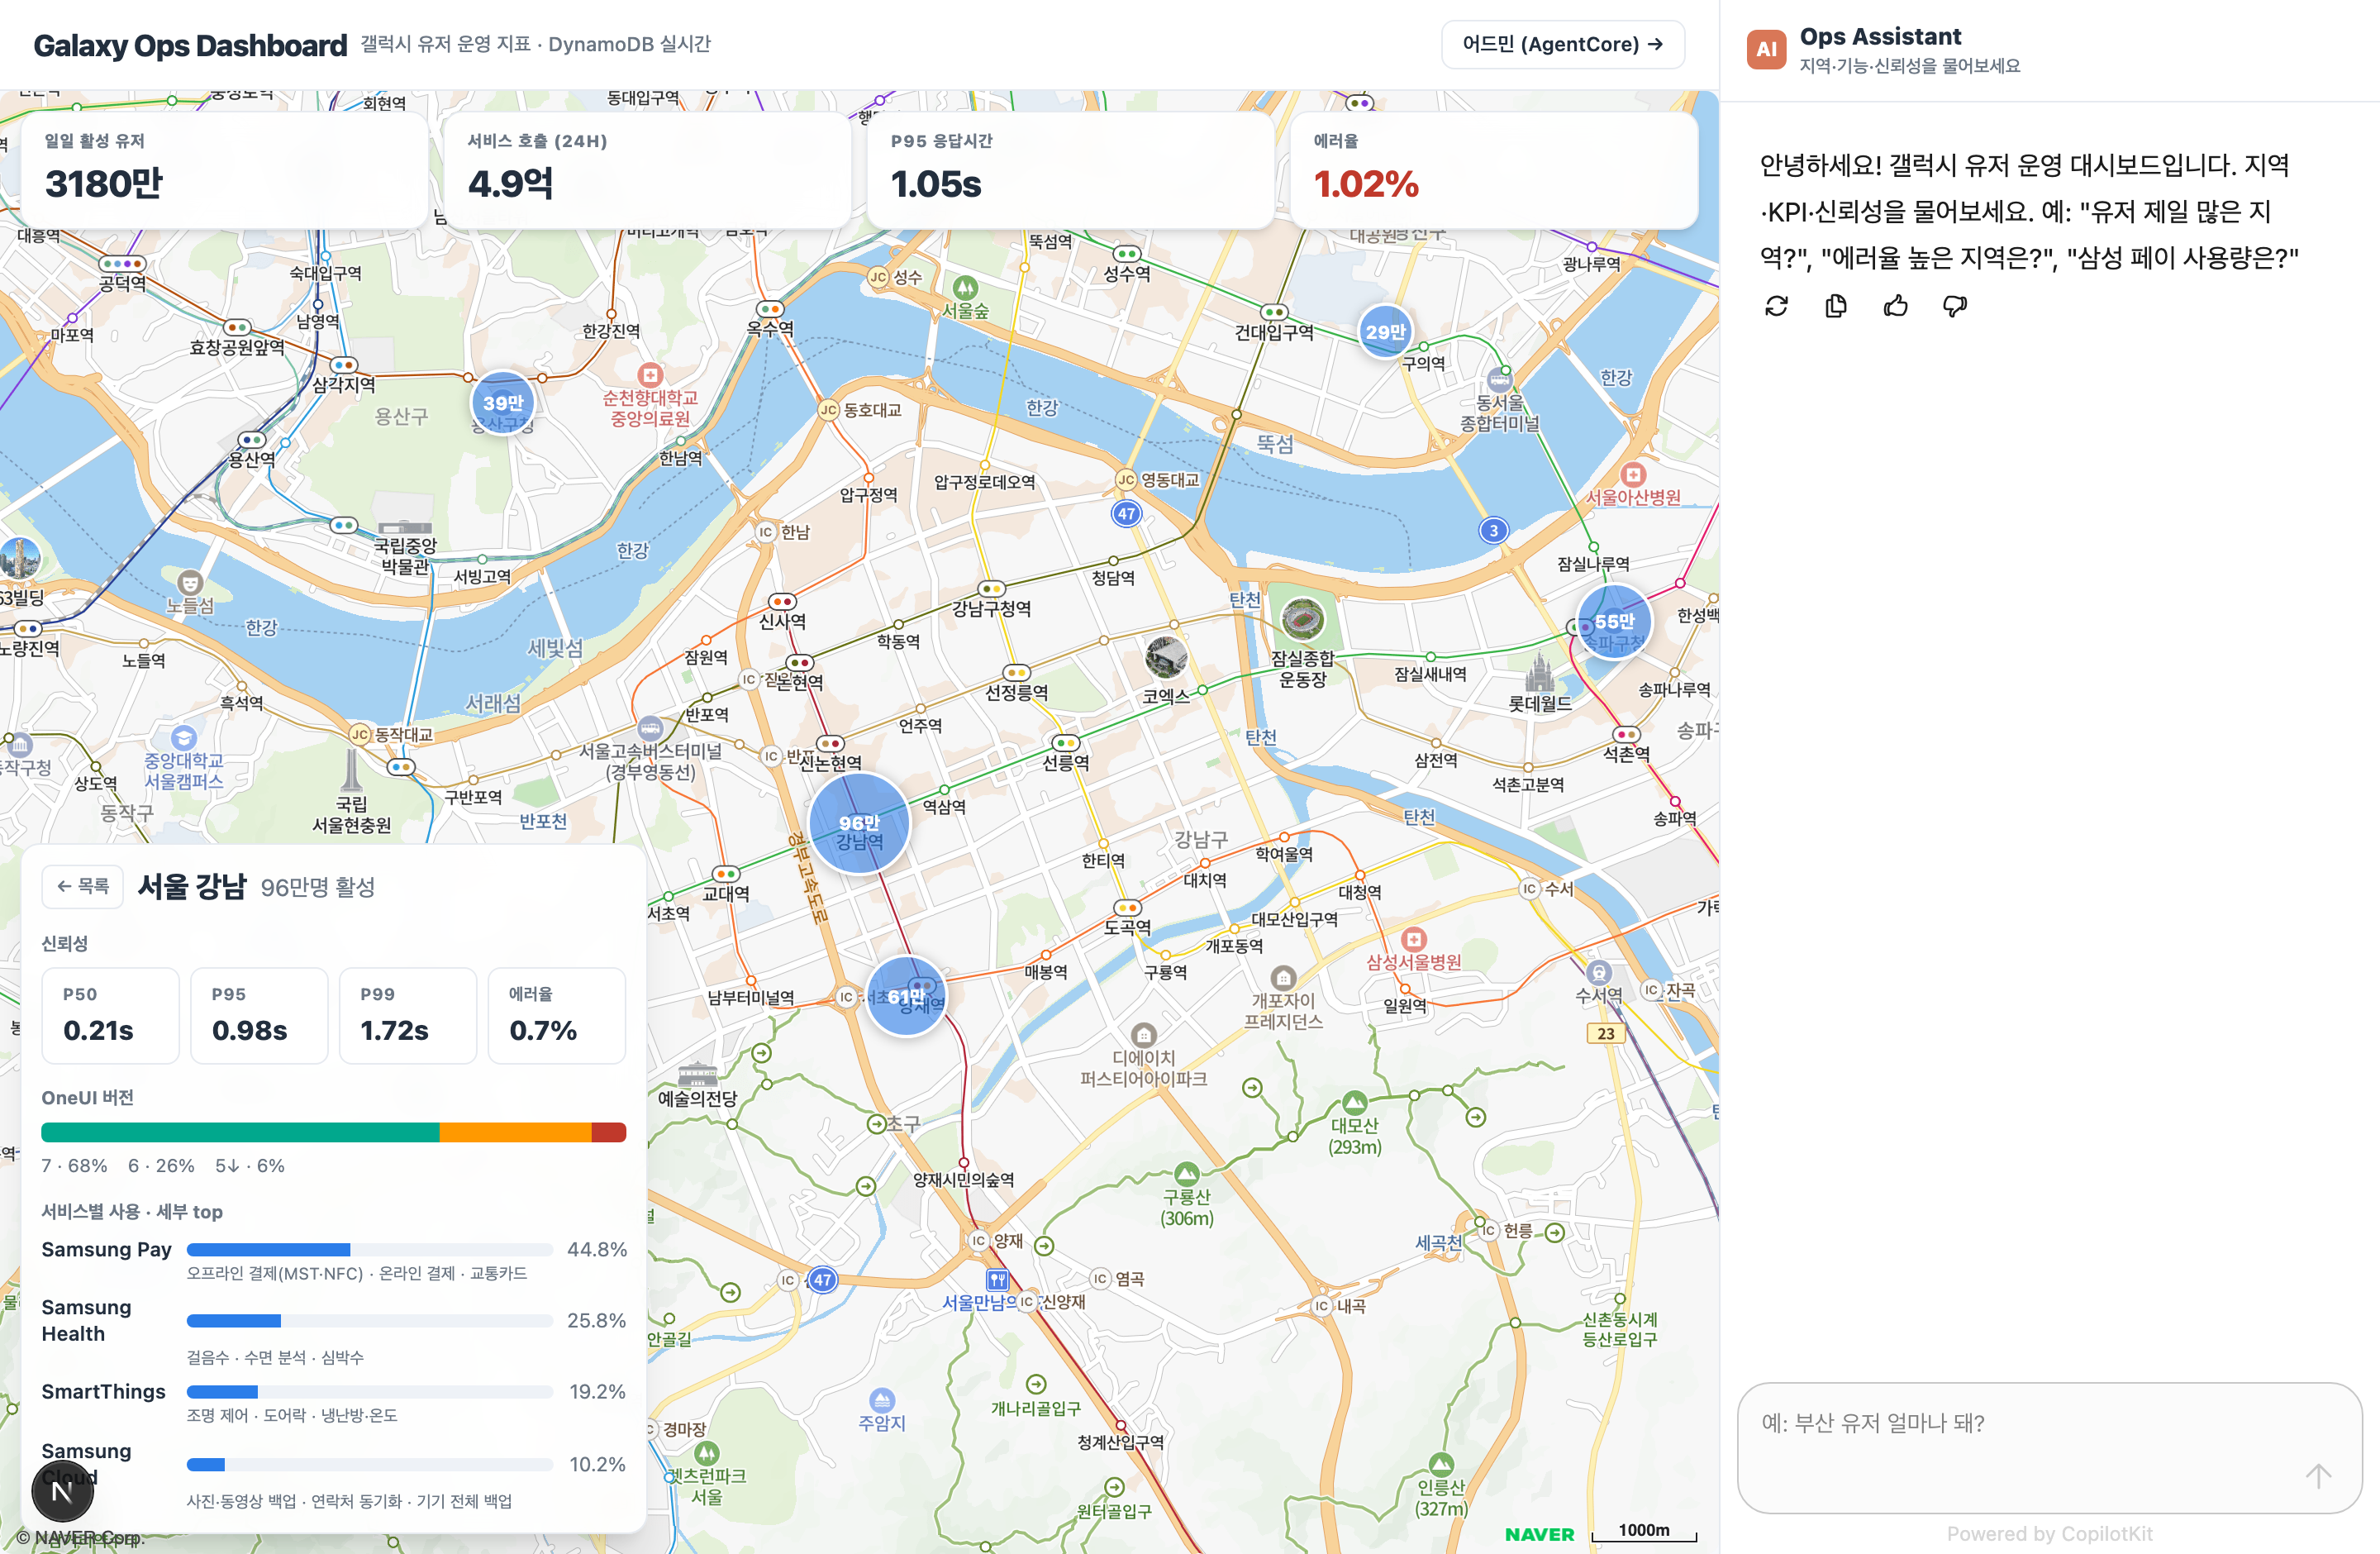Click the '7 · 68%' version legend
Screen dimensions: 2380x1554
coord(74,1165)
